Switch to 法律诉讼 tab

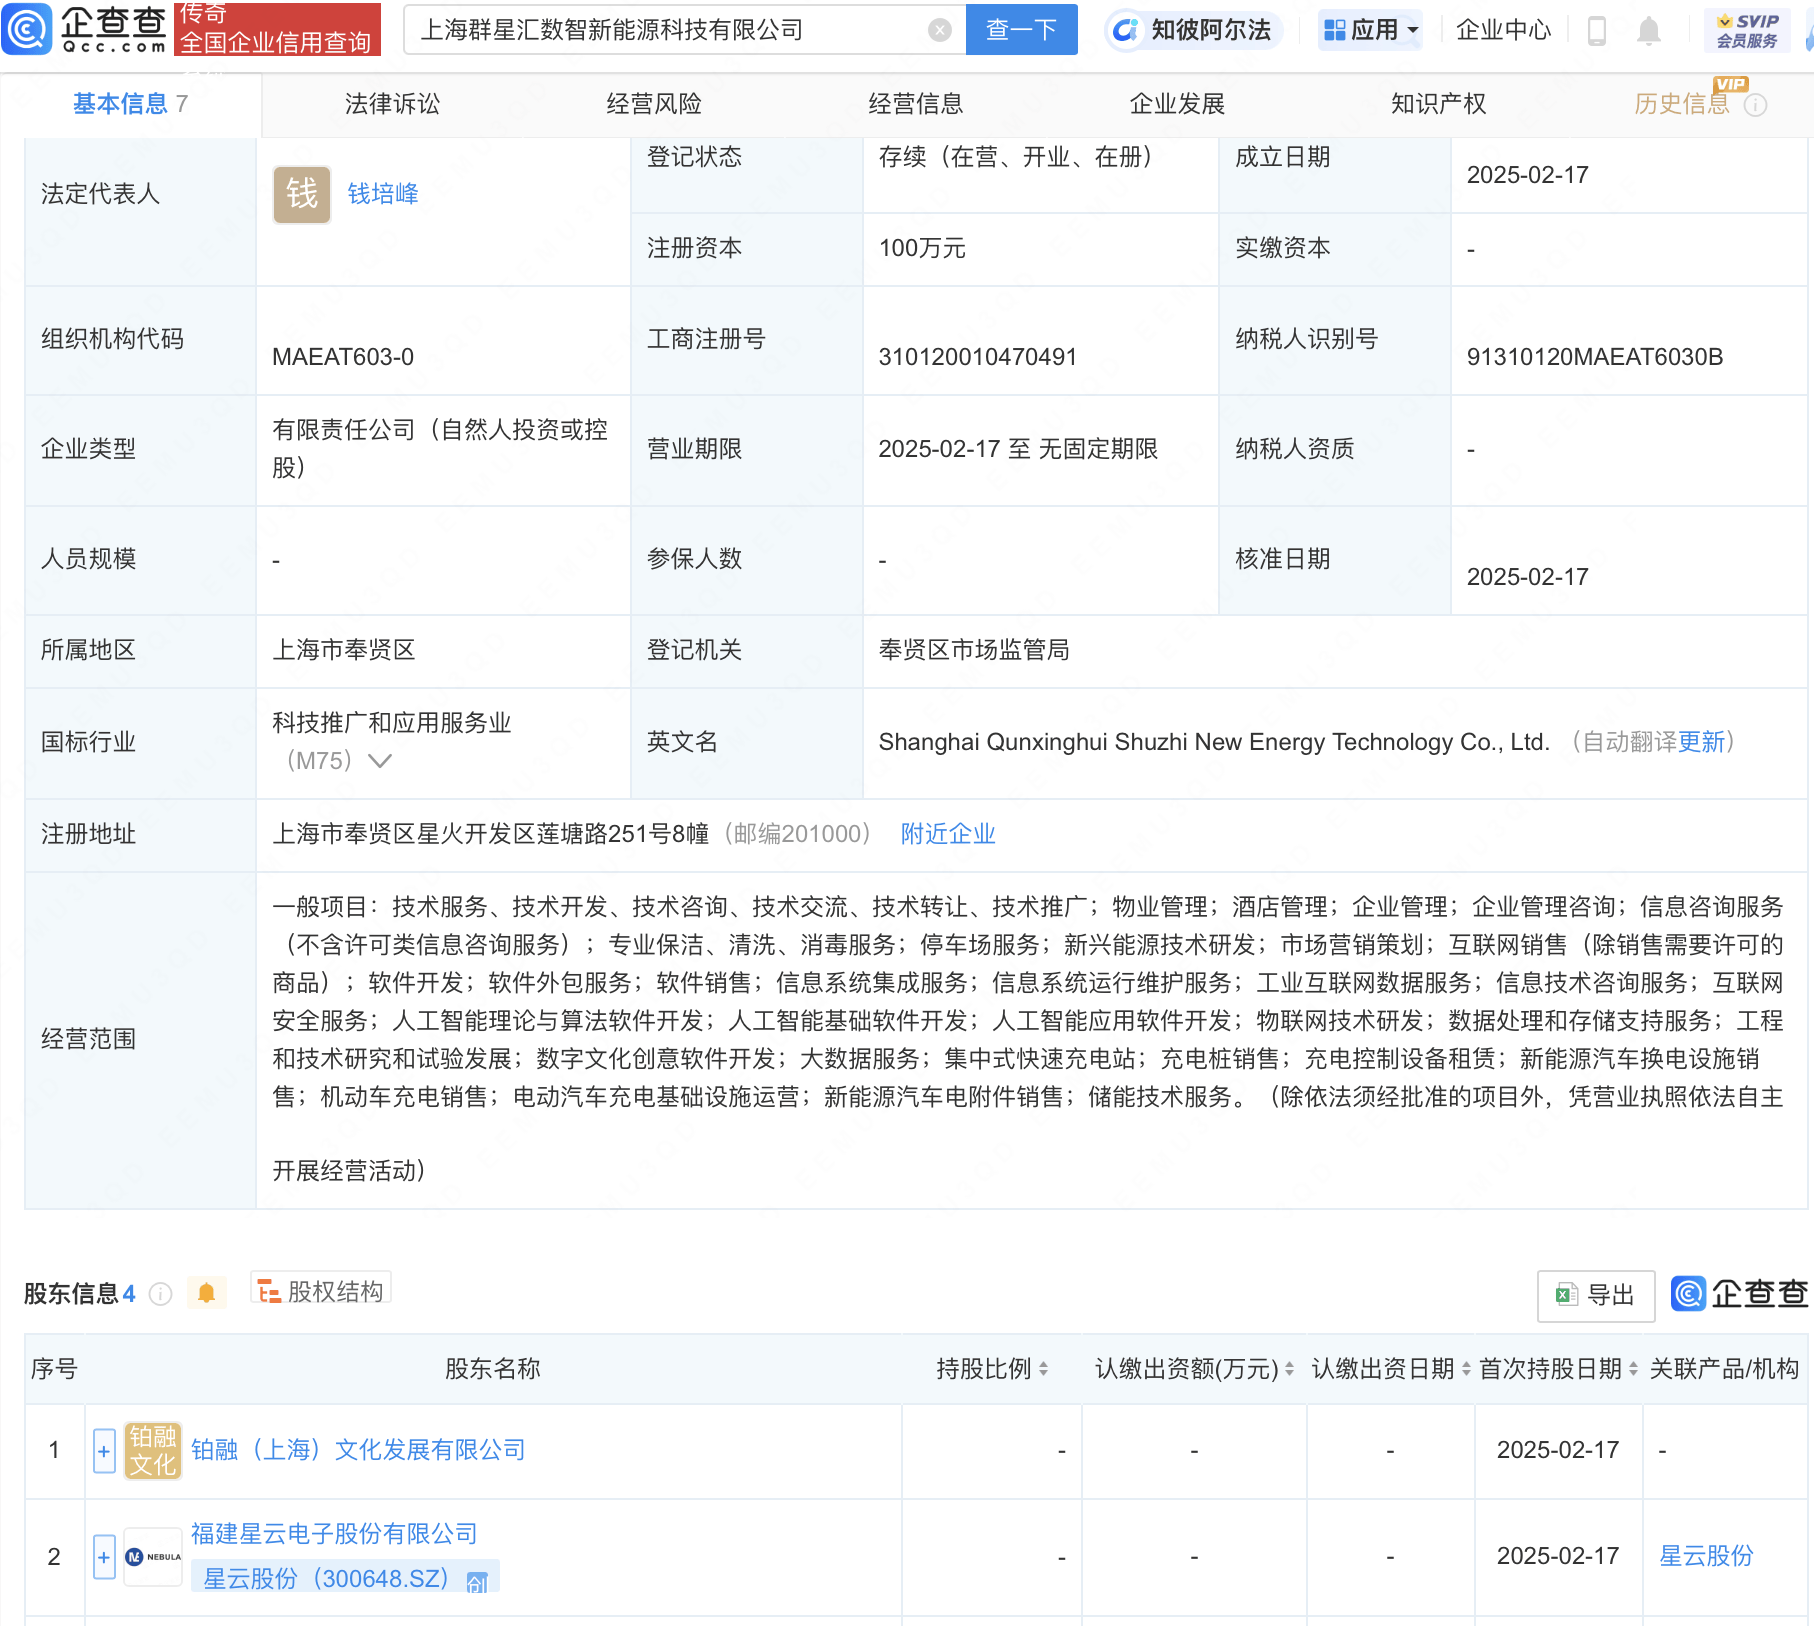click(x=392, y=104)
